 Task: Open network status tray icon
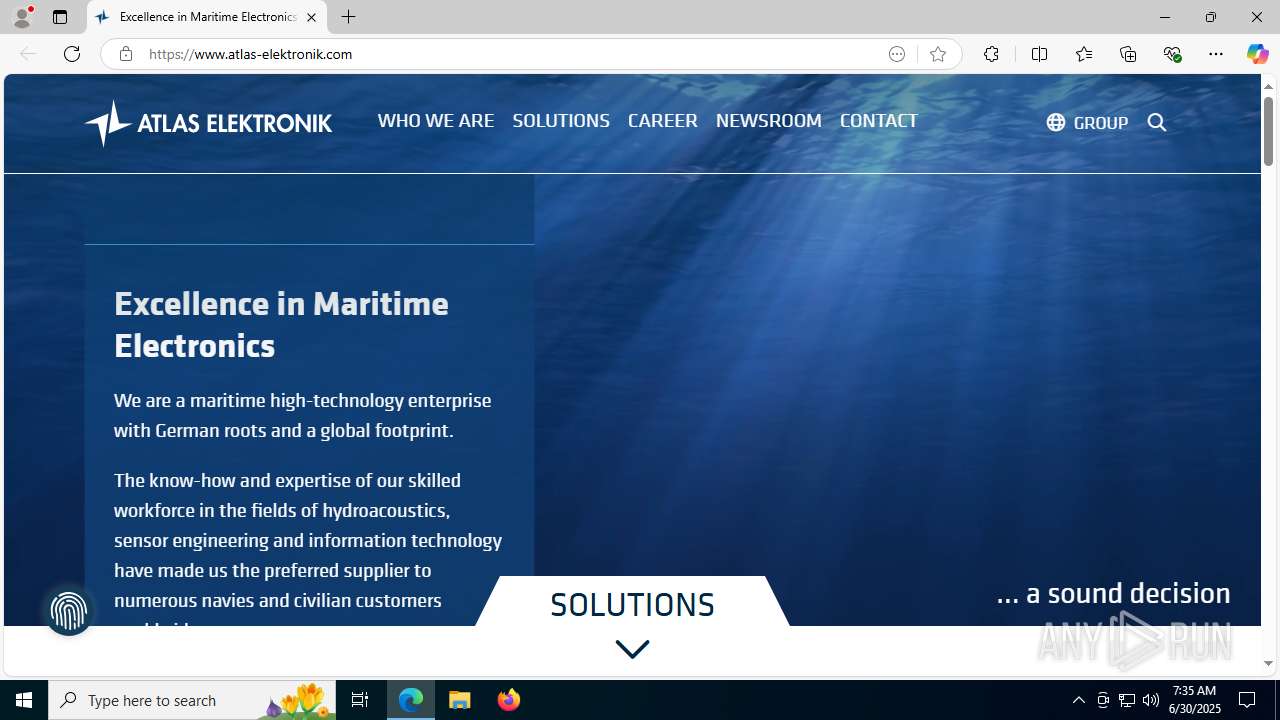point(1127,700)
